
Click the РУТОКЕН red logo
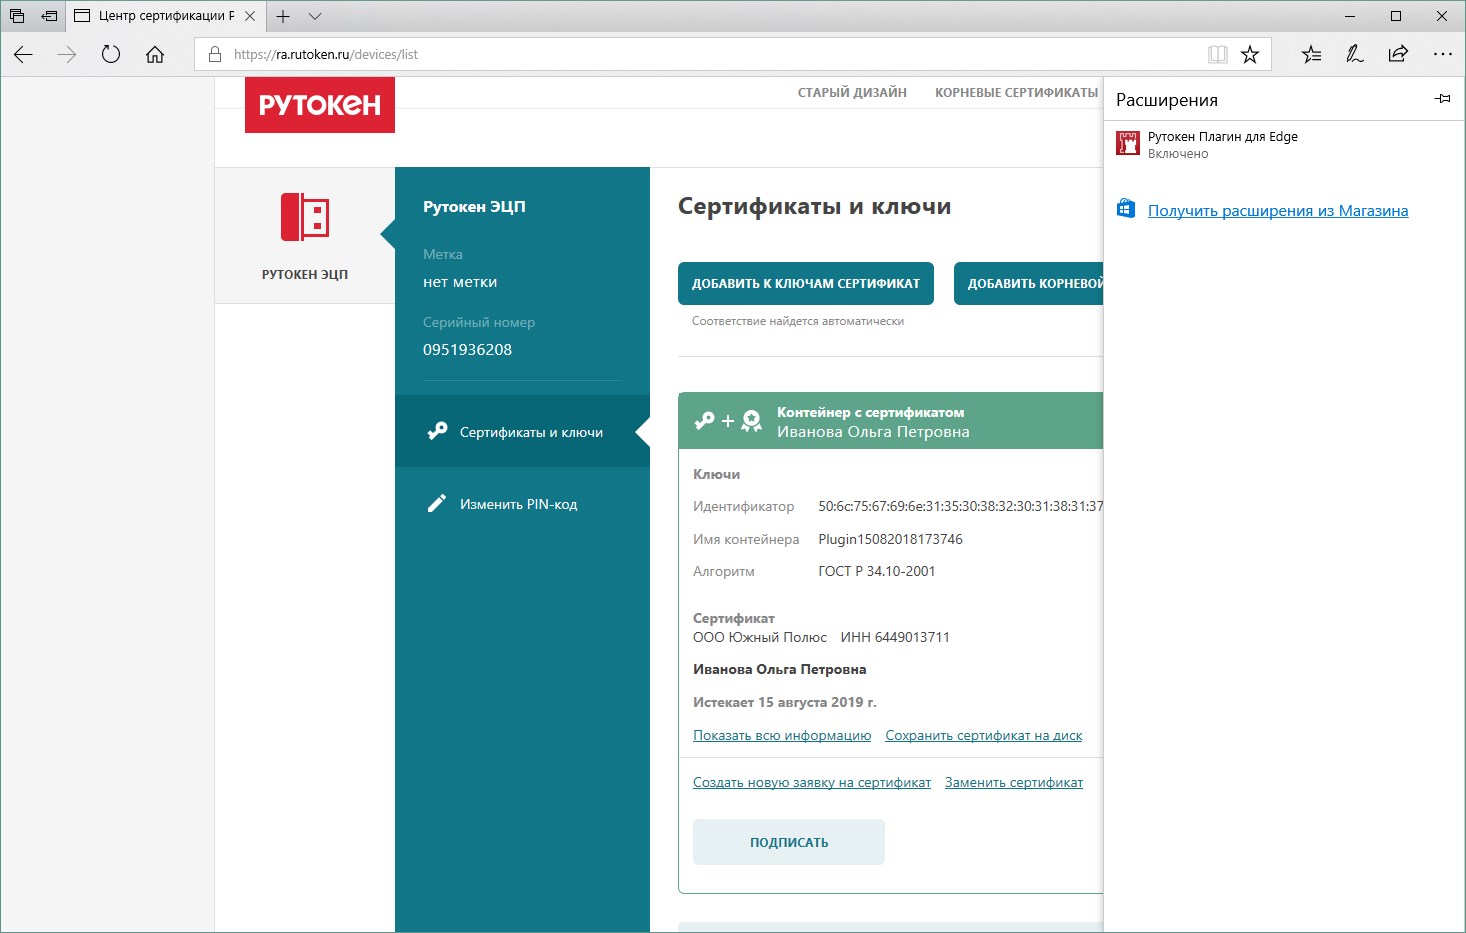320,105
